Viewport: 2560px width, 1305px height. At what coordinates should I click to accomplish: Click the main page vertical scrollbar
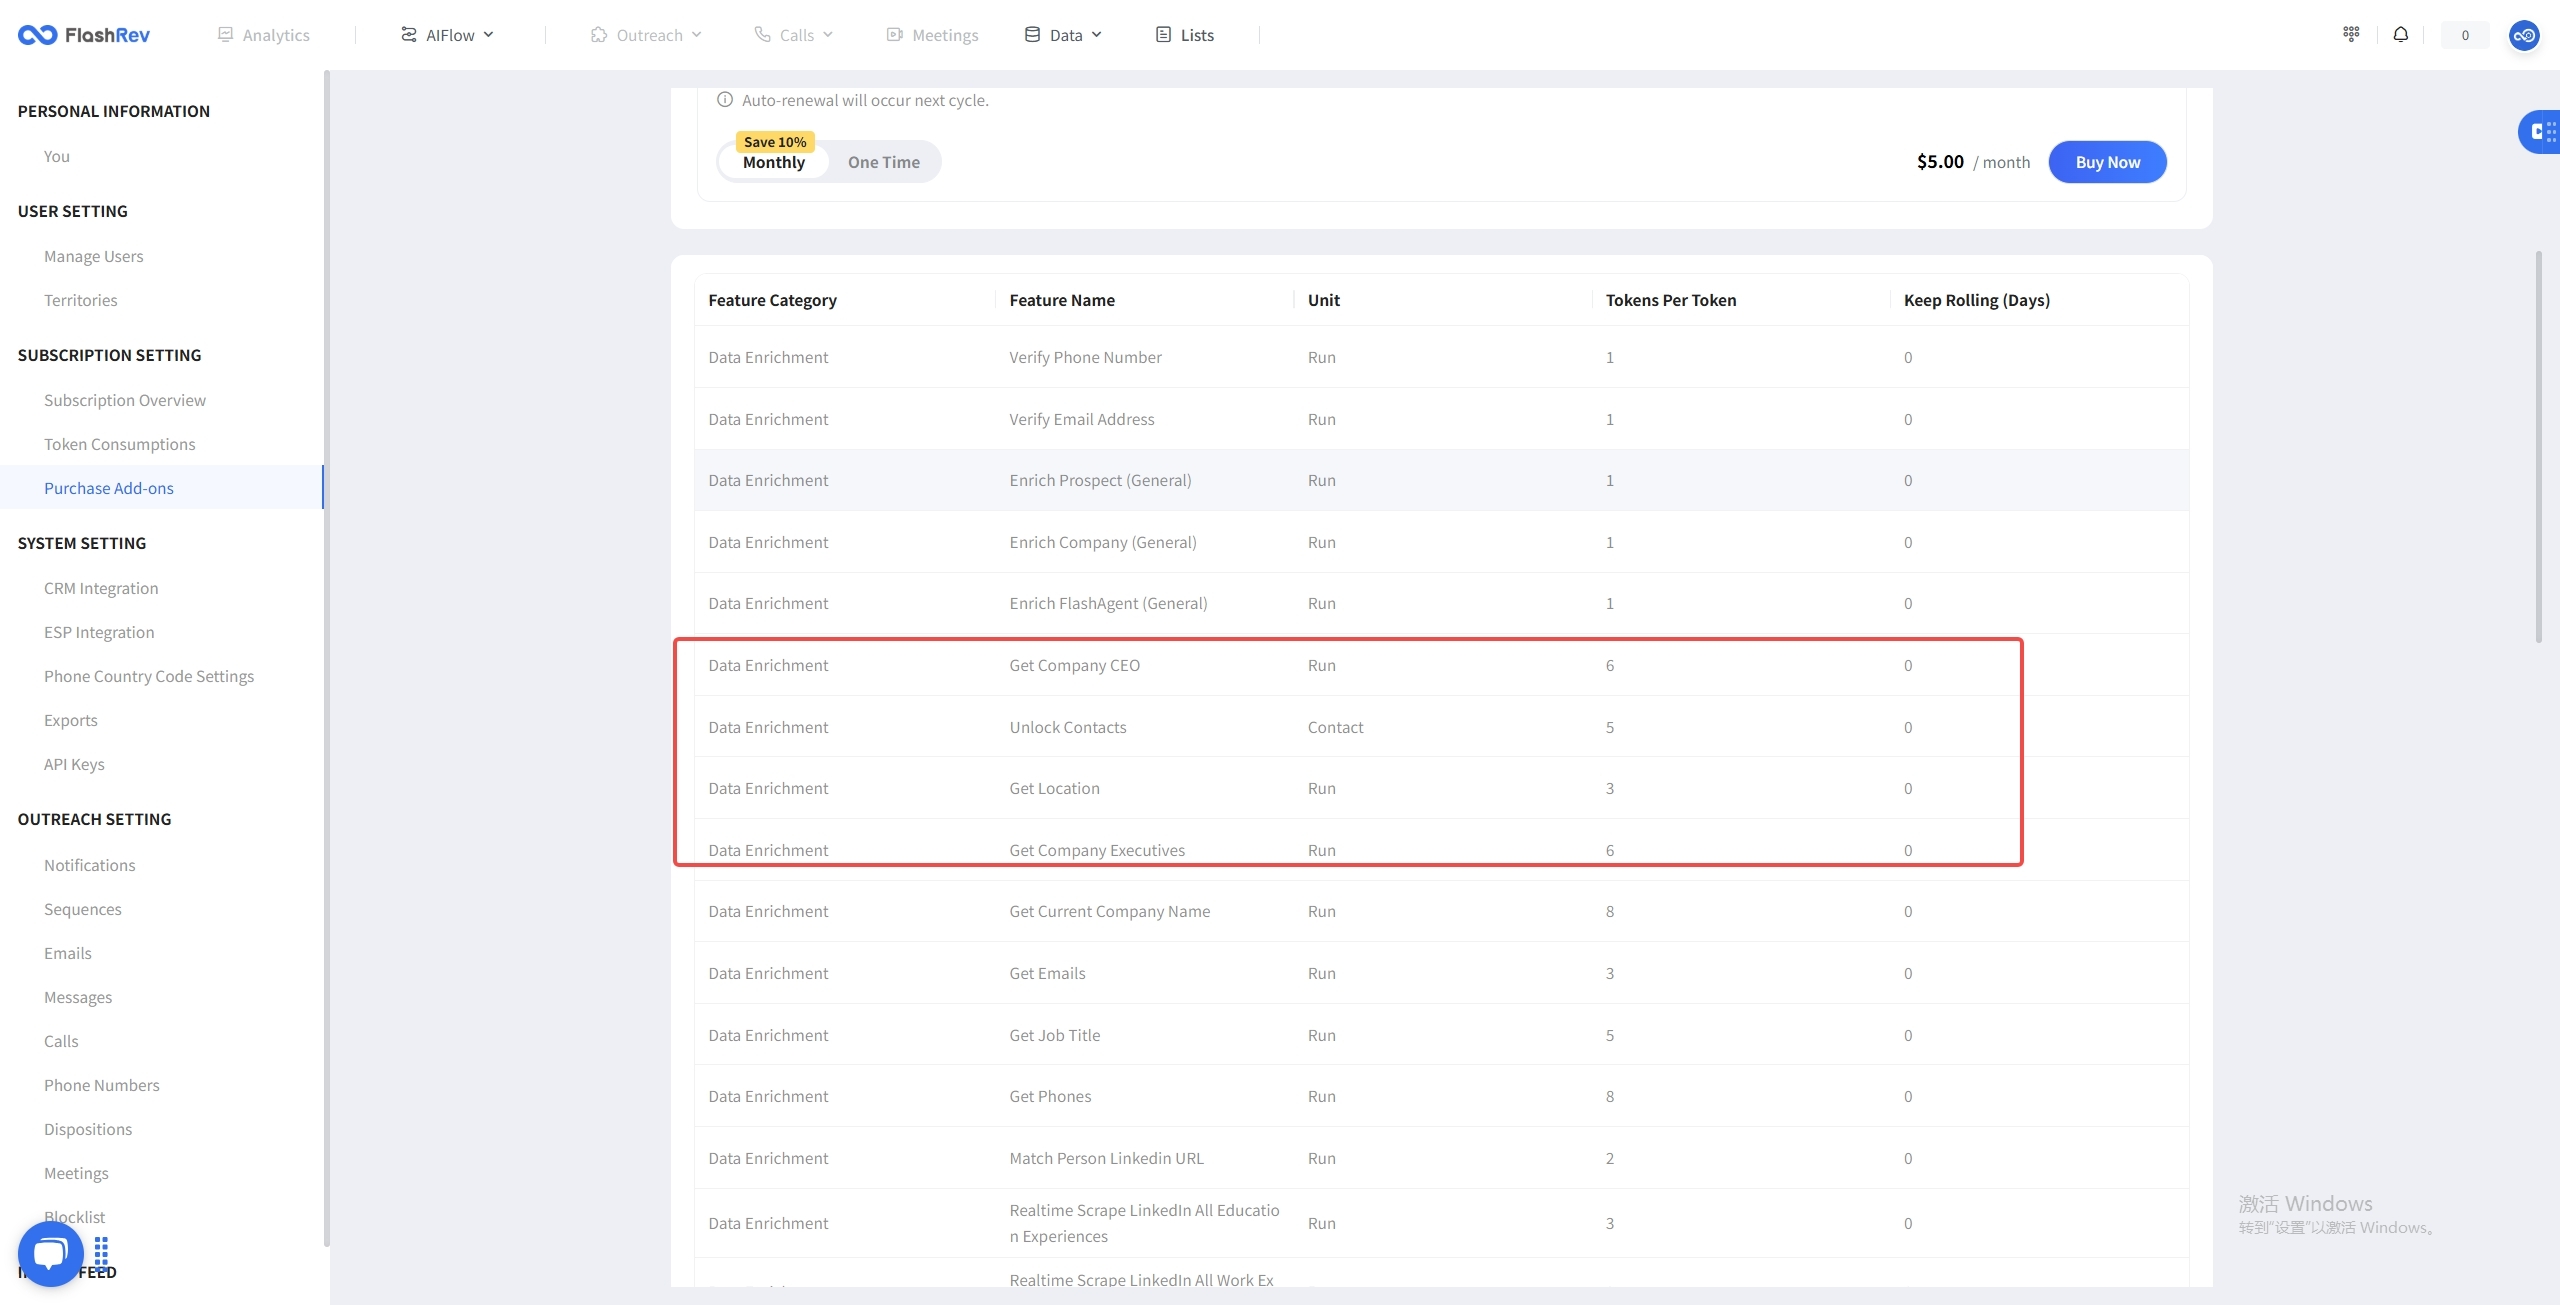[x=2539, y=447]
